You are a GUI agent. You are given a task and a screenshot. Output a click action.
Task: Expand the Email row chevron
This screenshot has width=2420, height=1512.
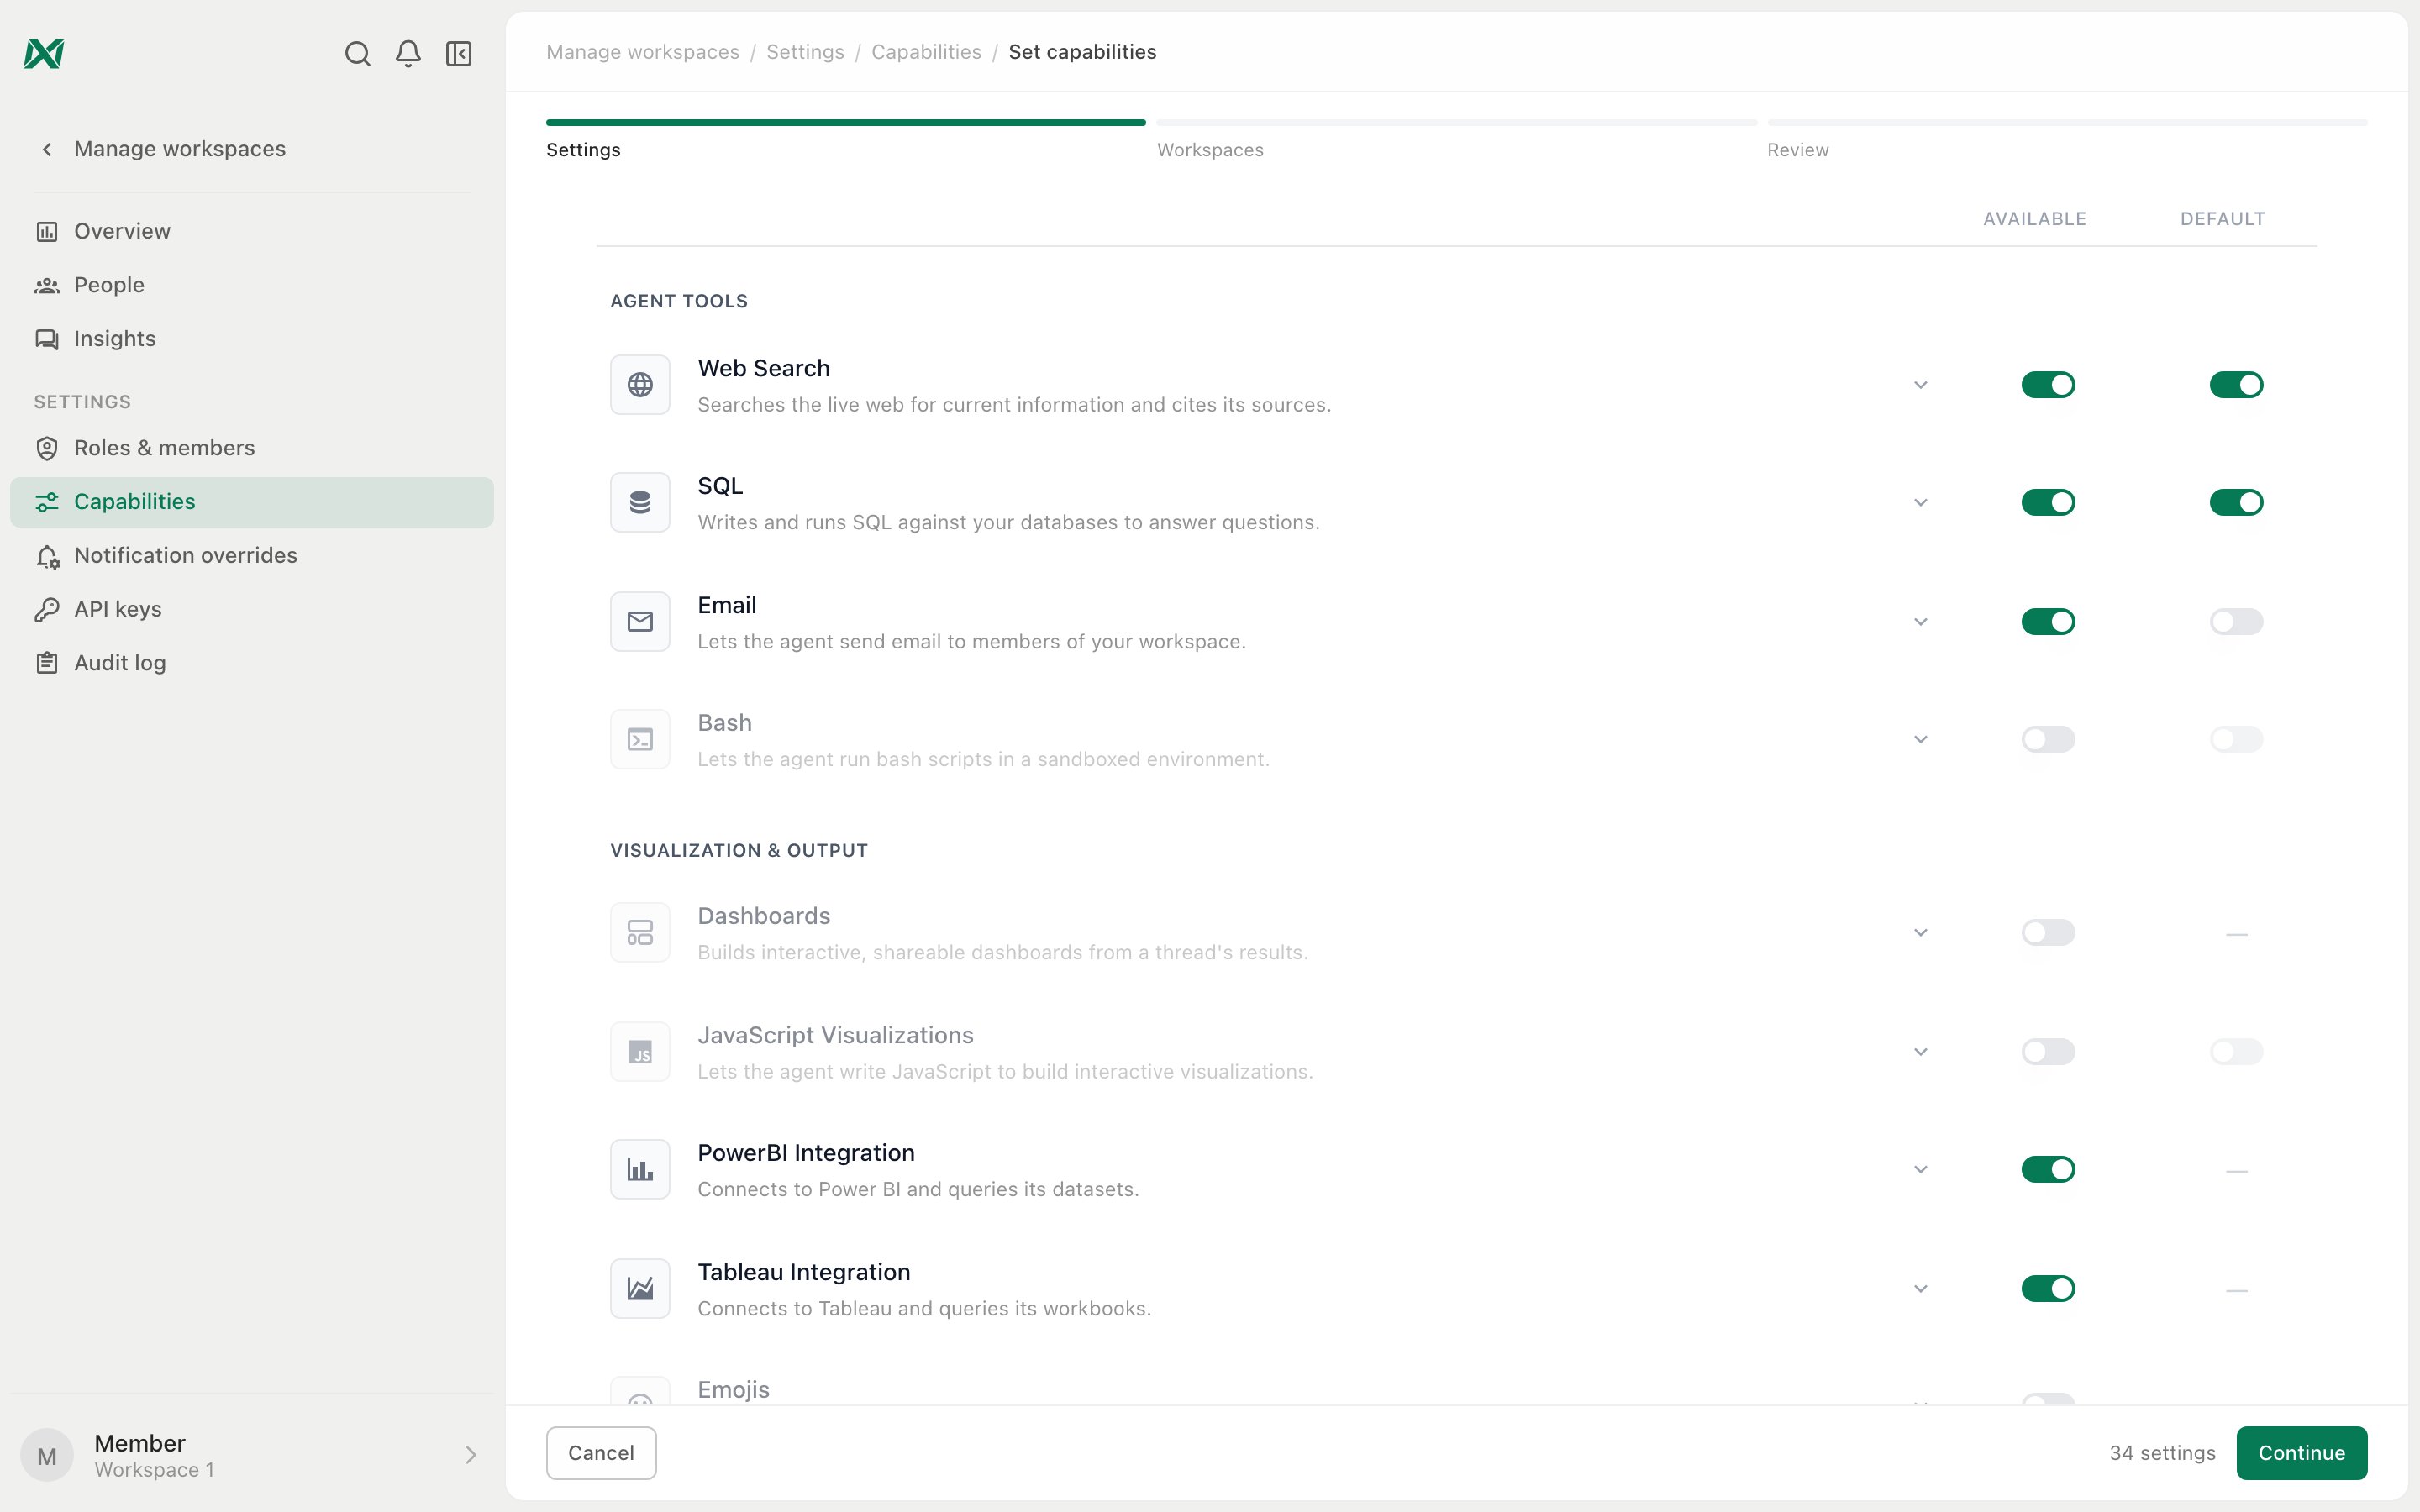click(1920, 622)
